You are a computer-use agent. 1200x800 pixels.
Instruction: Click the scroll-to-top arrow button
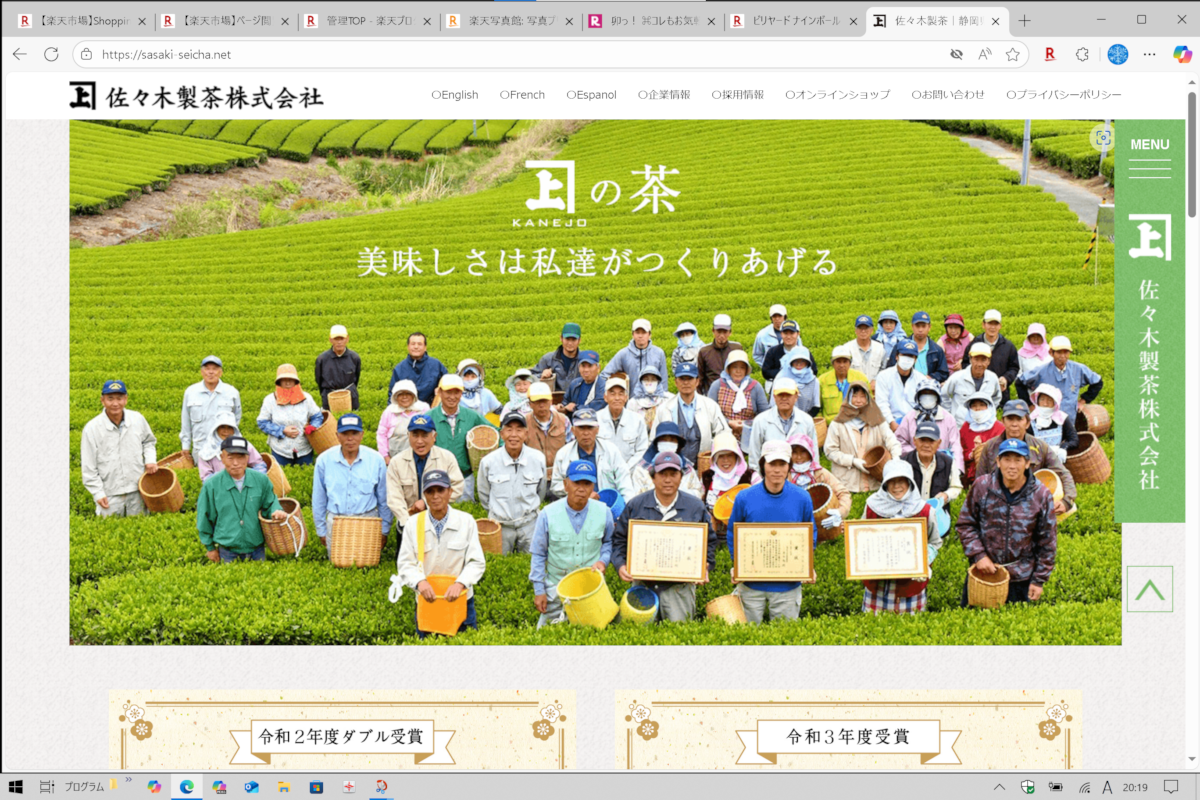click(1150, 589)
